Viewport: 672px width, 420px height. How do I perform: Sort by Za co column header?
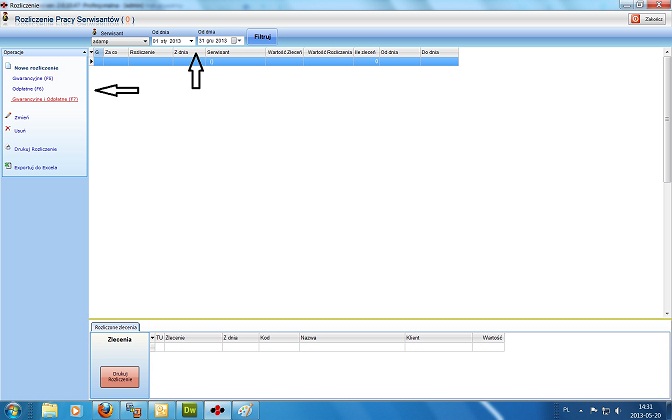click(116, 52)
